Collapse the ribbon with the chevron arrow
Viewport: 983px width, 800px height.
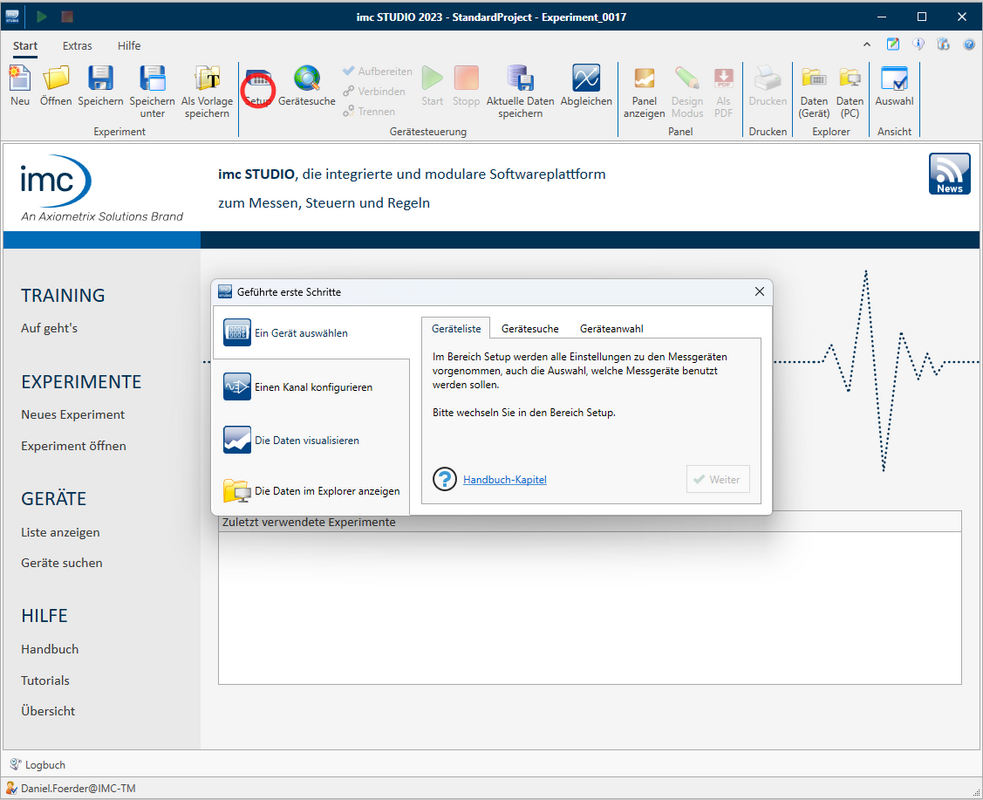click(867, 45)
